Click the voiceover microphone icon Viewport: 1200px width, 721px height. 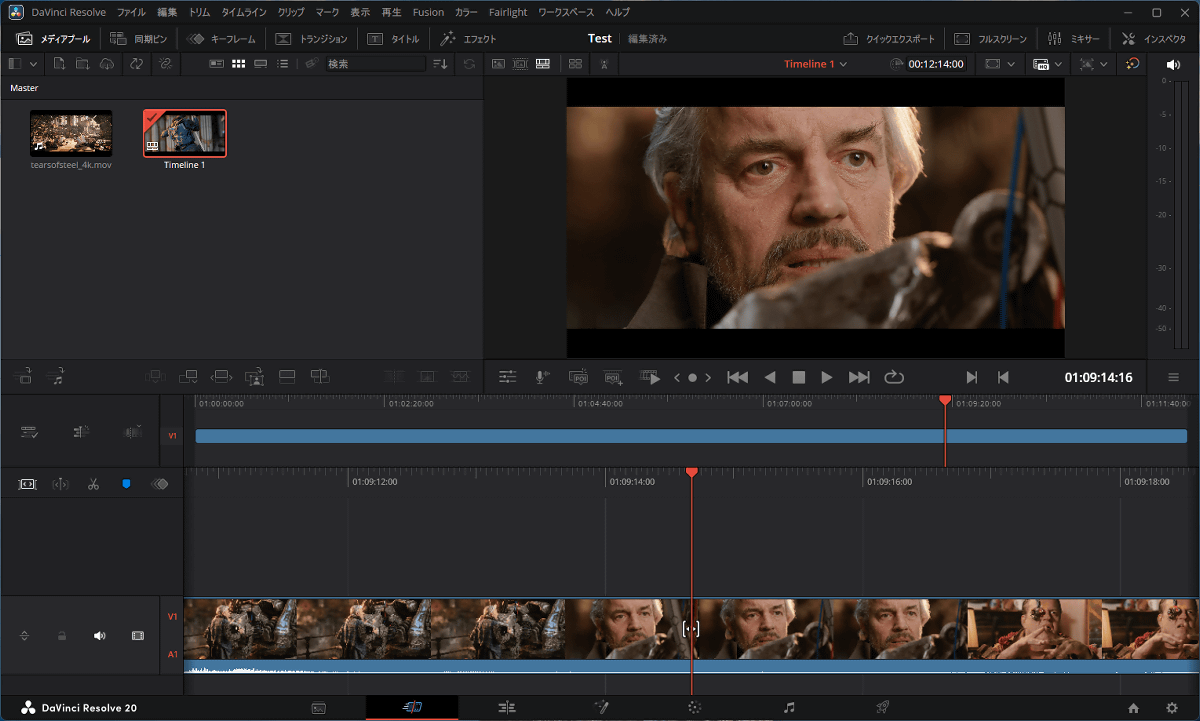541,377
